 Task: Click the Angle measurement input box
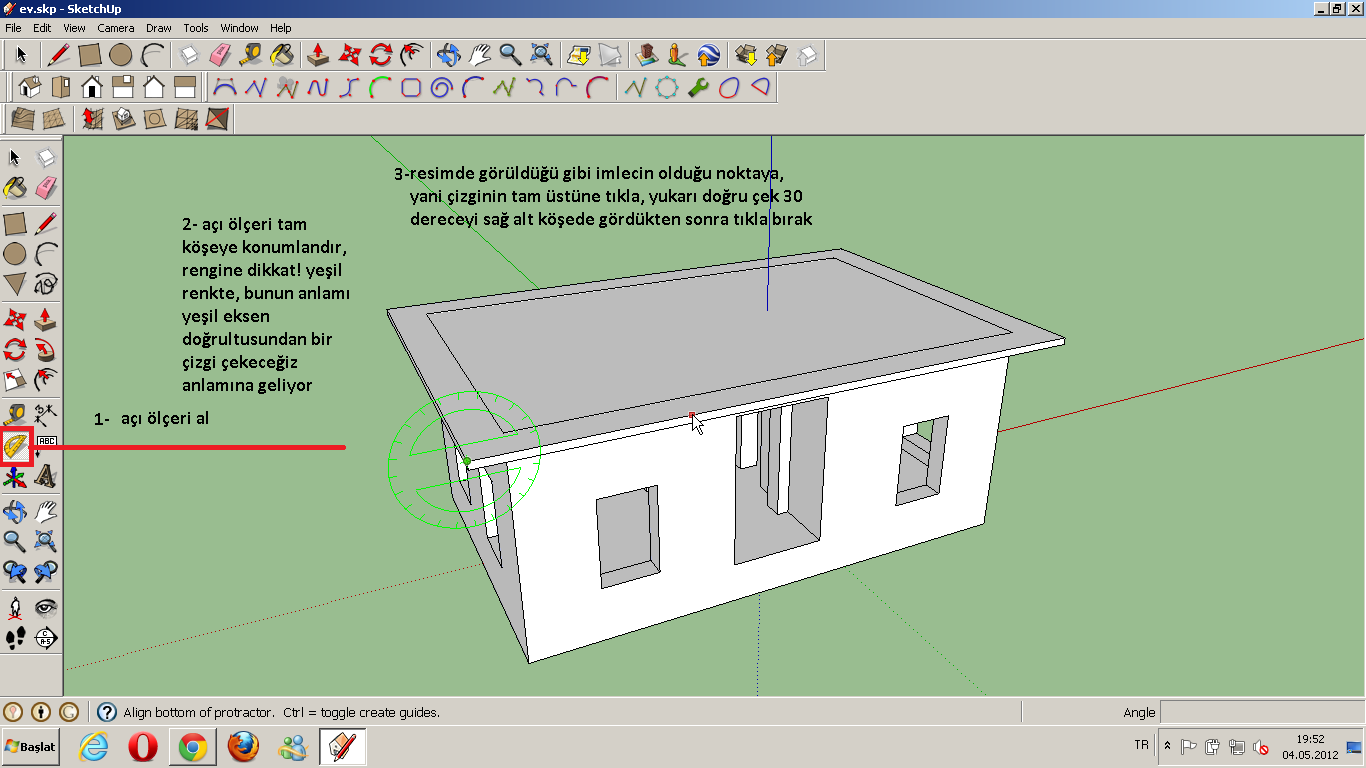[1260, 712]
